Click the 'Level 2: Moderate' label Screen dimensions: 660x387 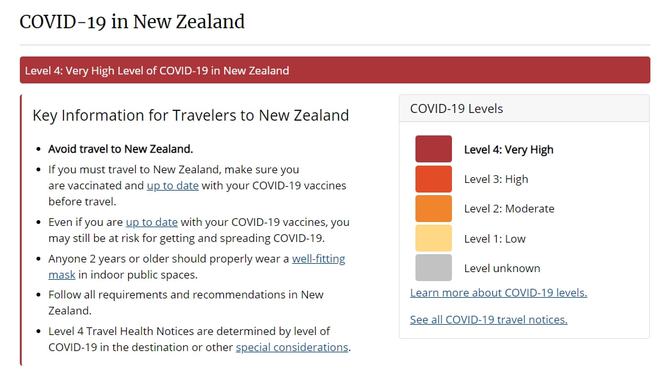(x=509, y=208)
